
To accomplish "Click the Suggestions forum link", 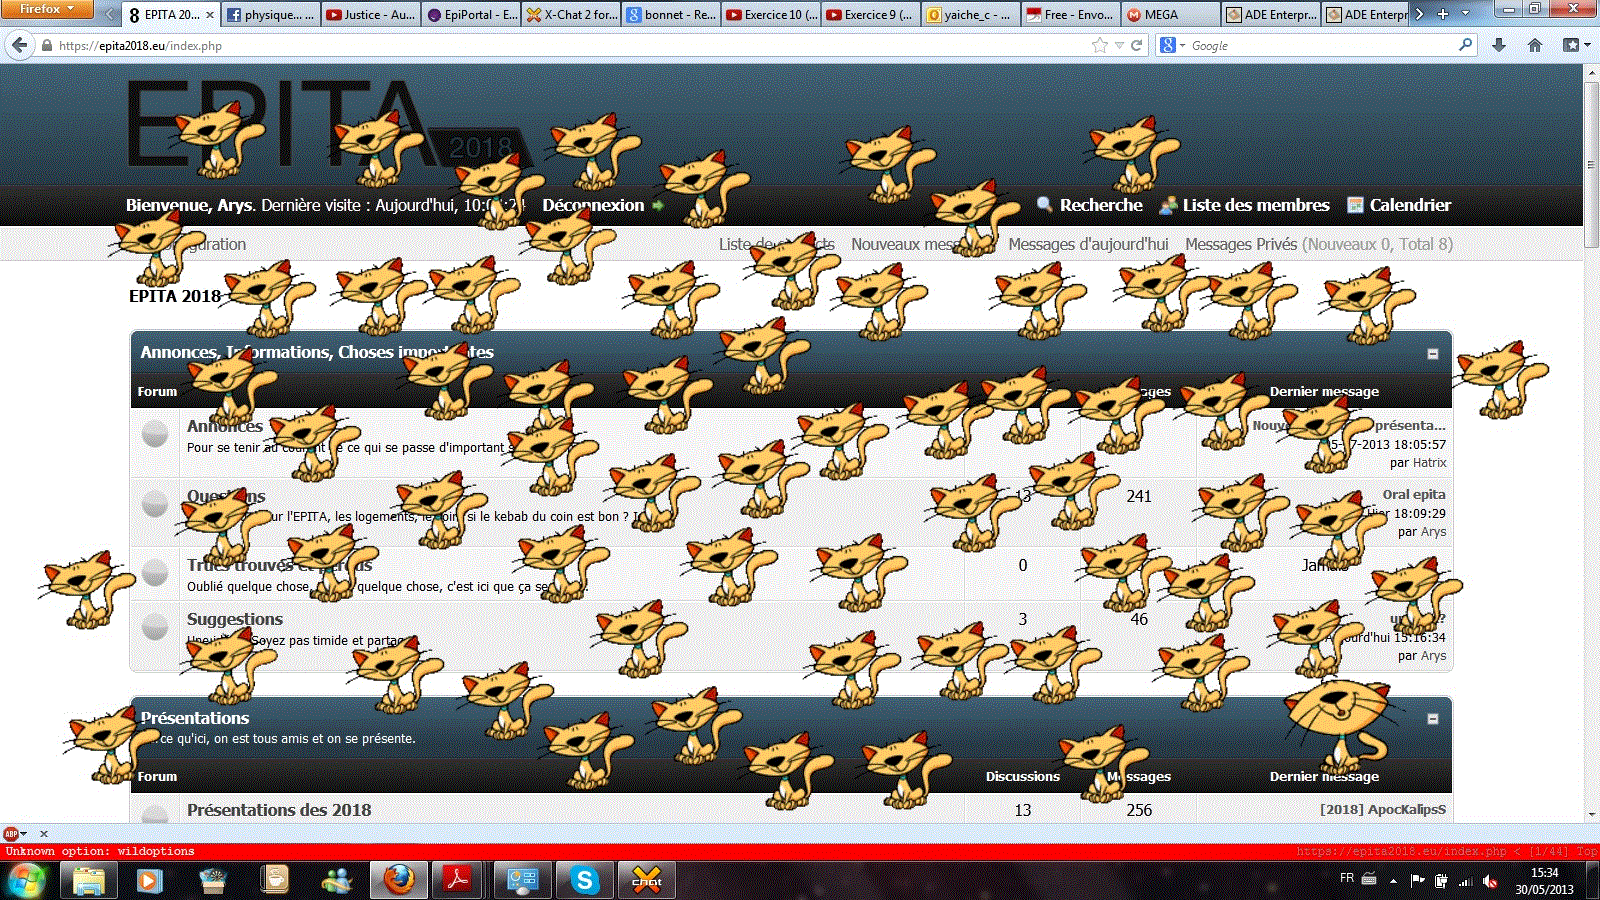I will (235, 619).
